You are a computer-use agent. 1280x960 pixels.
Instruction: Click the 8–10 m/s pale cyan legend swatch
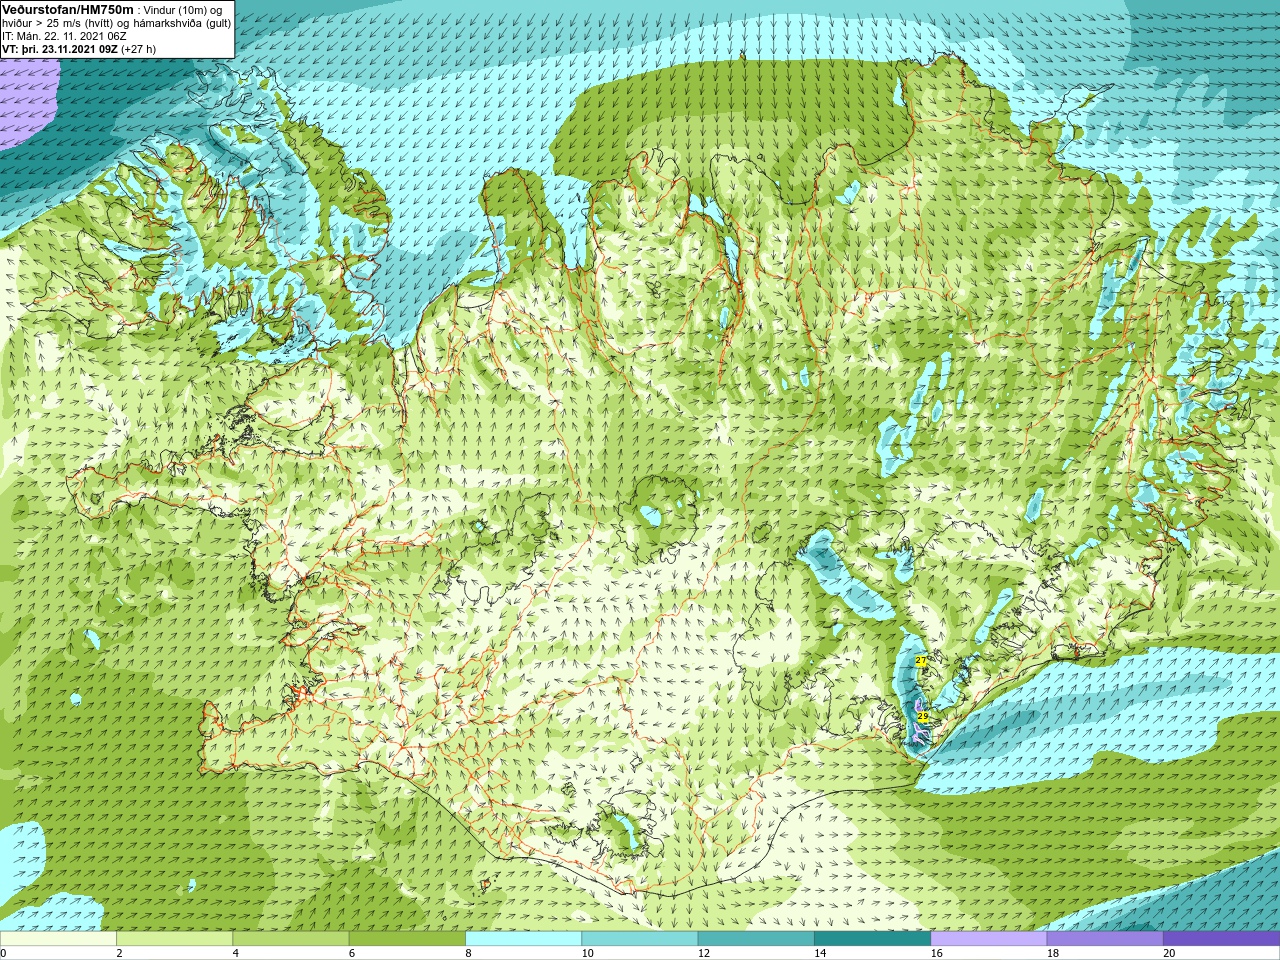523,939
